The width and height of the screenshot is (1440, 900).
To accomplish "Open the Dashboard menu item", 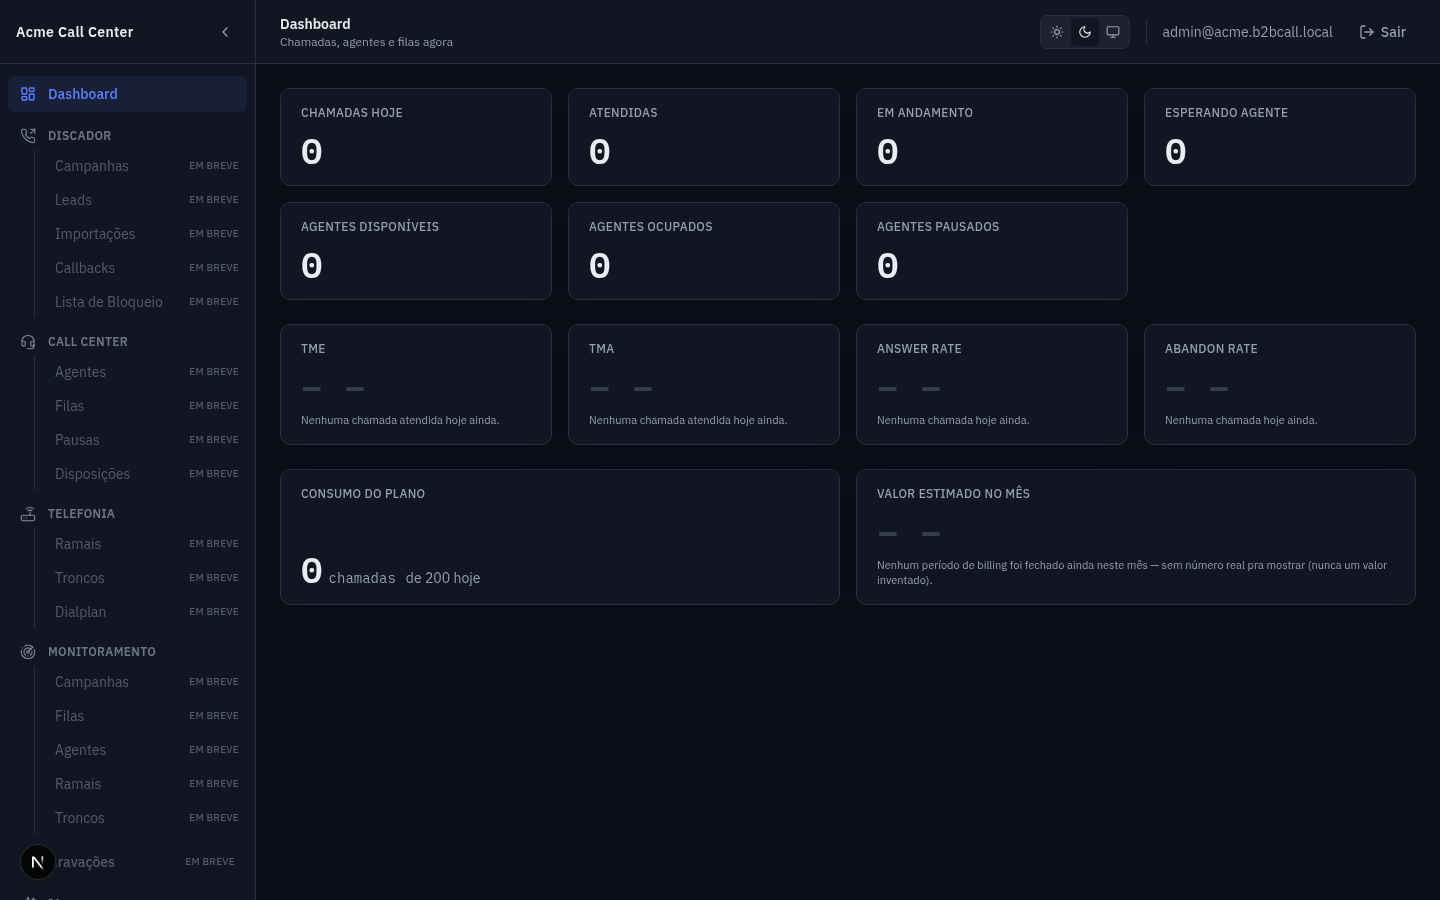I will [127, 94].
